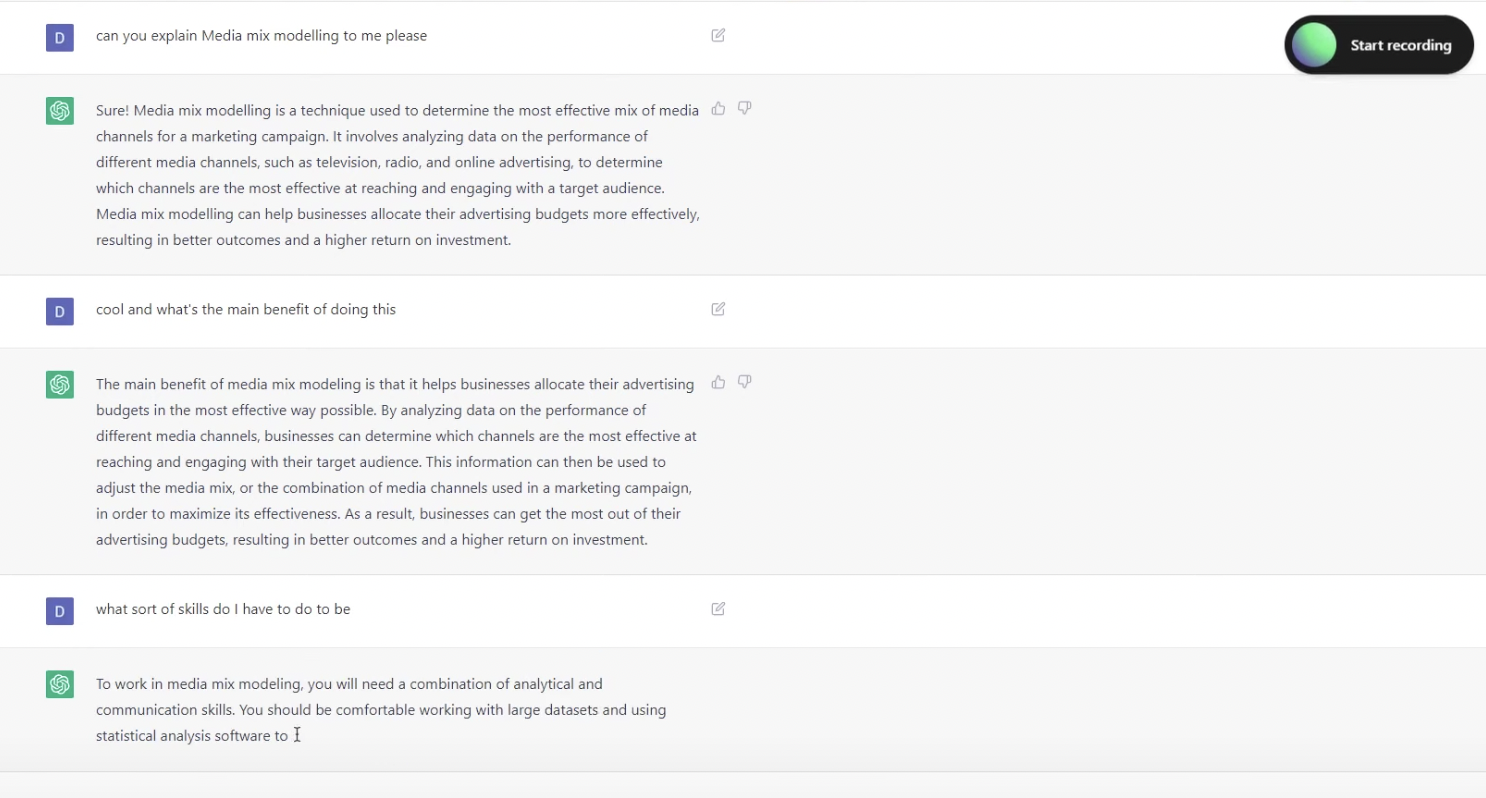
Task: Give a thumbs up to the first response
Action: (718, 108)
